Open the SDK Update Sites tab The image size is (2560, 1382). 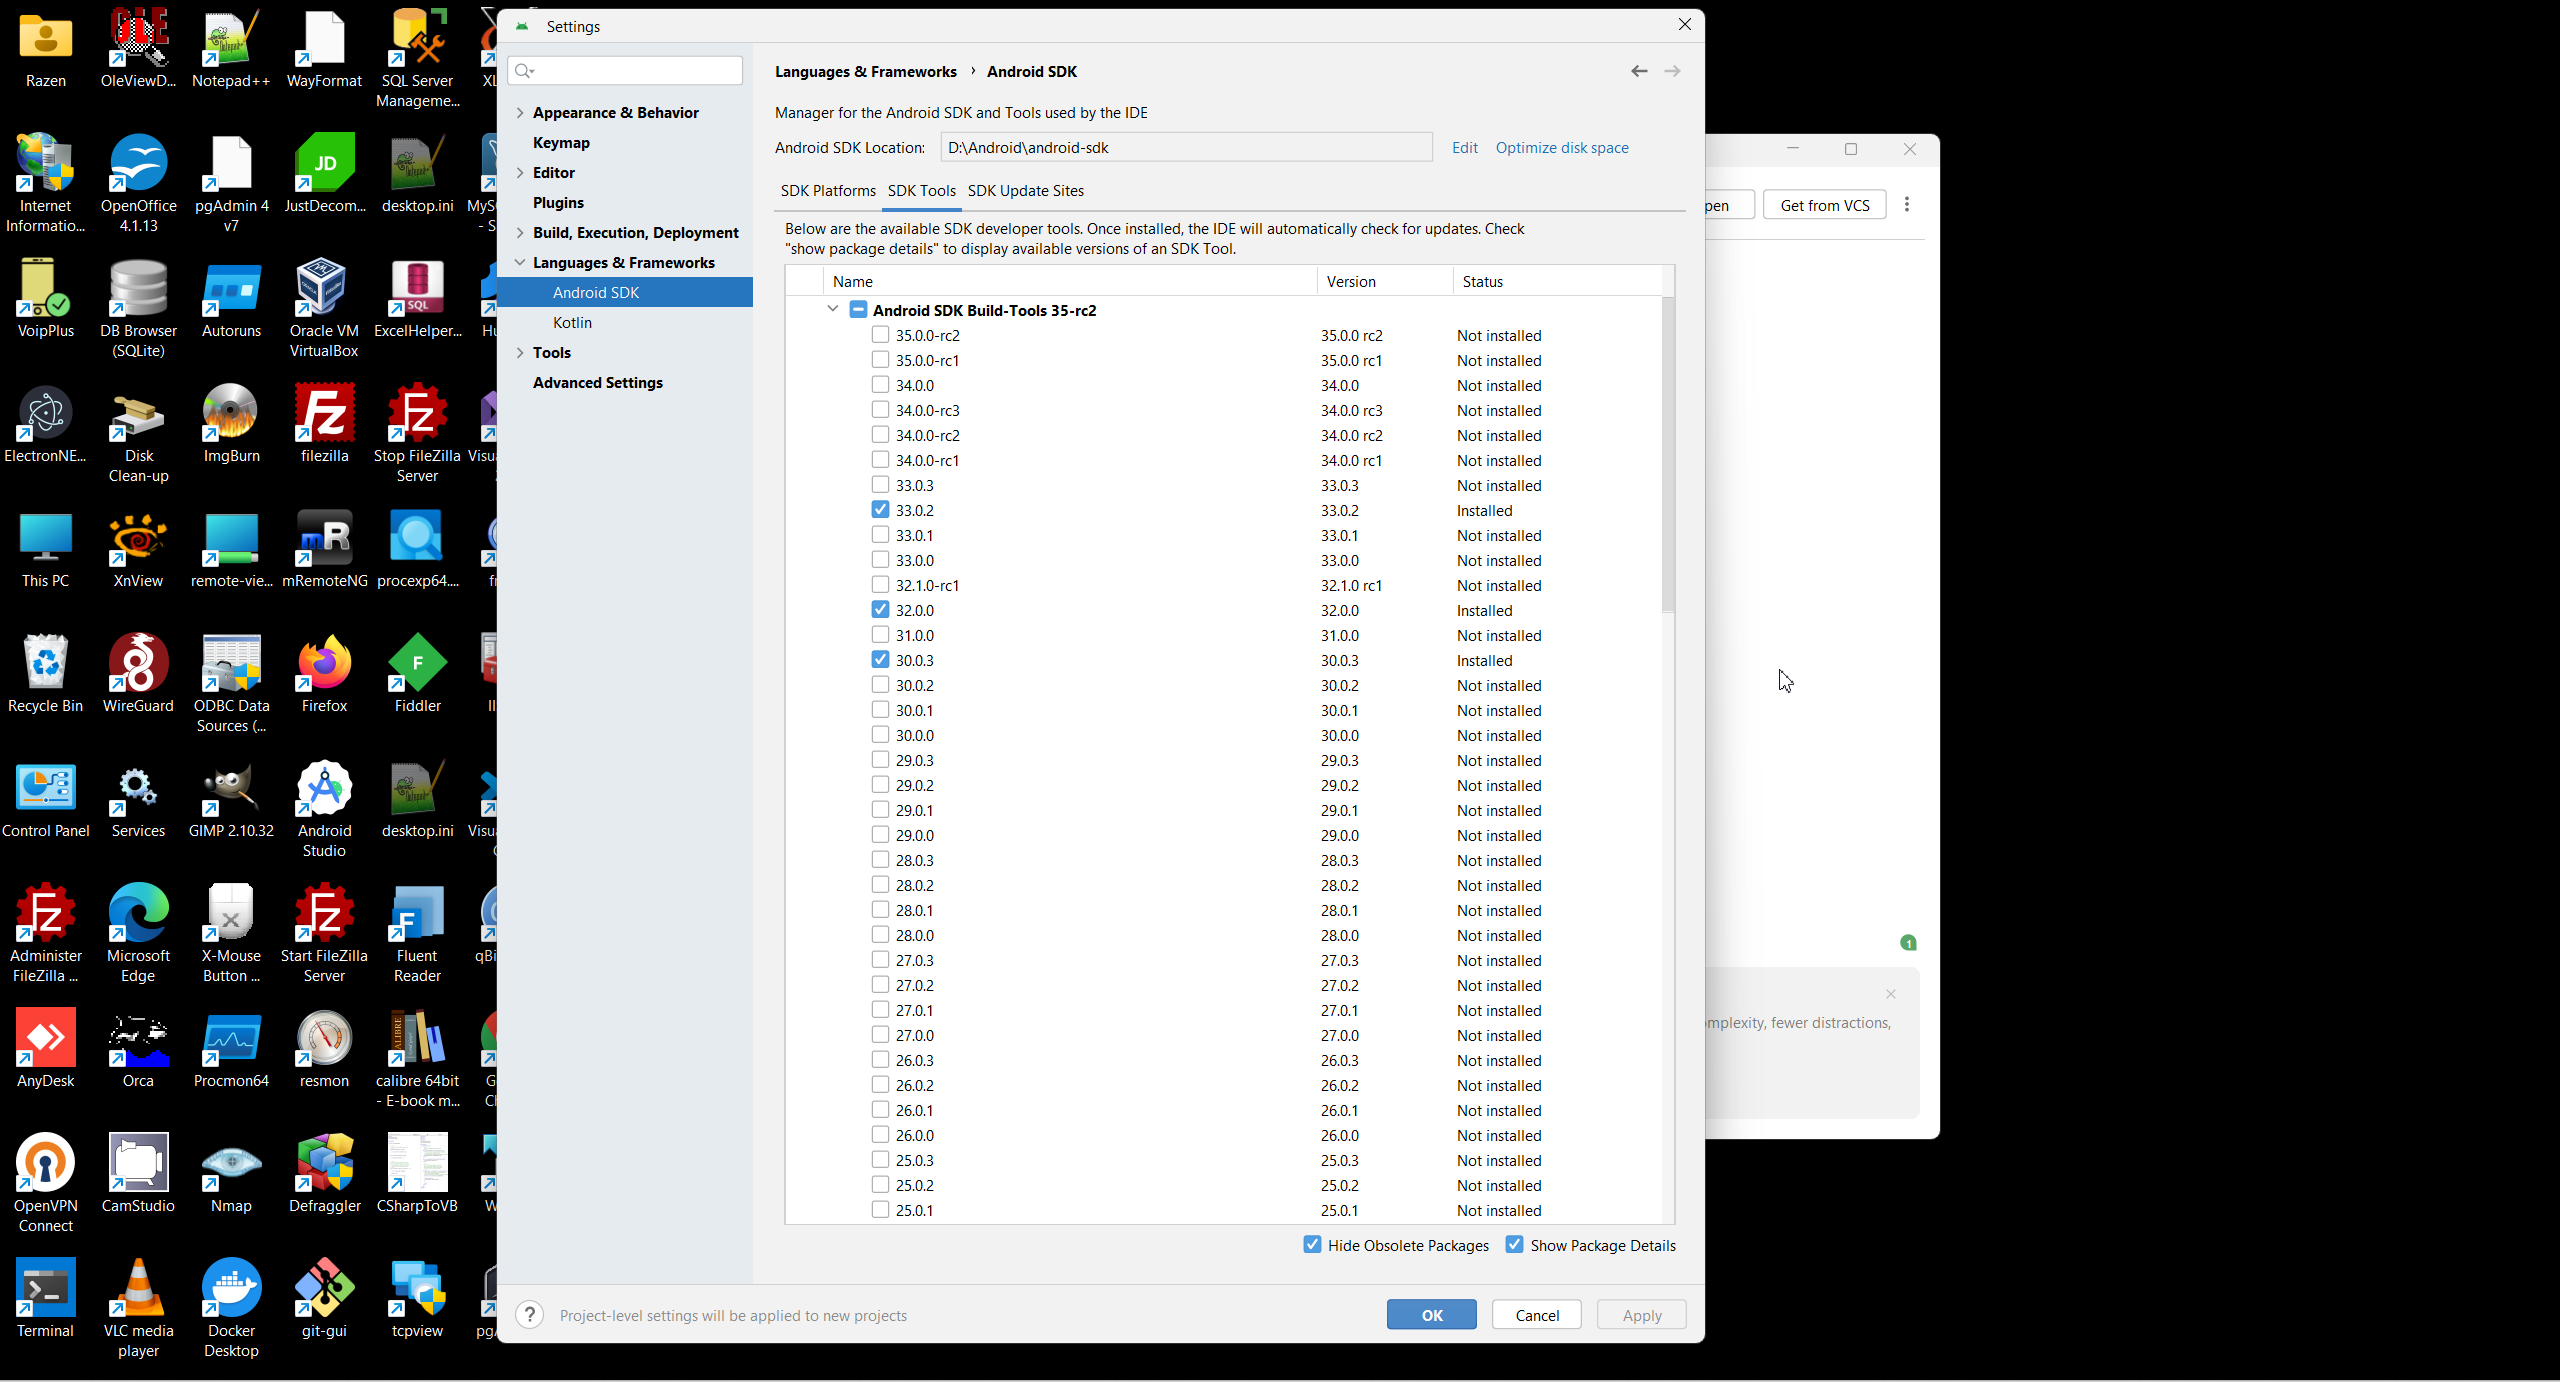point(1025,191)
